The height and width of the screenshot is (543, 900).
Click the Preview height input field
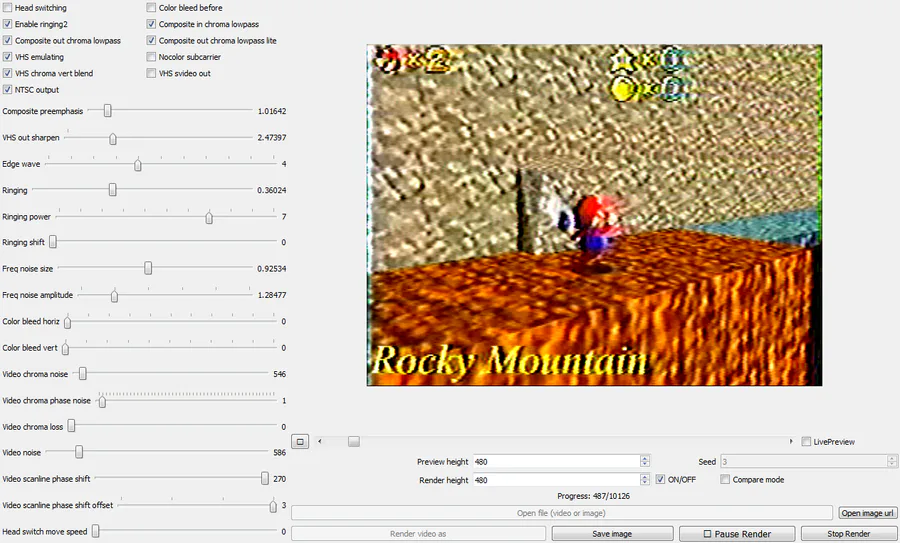coord(556,461)
